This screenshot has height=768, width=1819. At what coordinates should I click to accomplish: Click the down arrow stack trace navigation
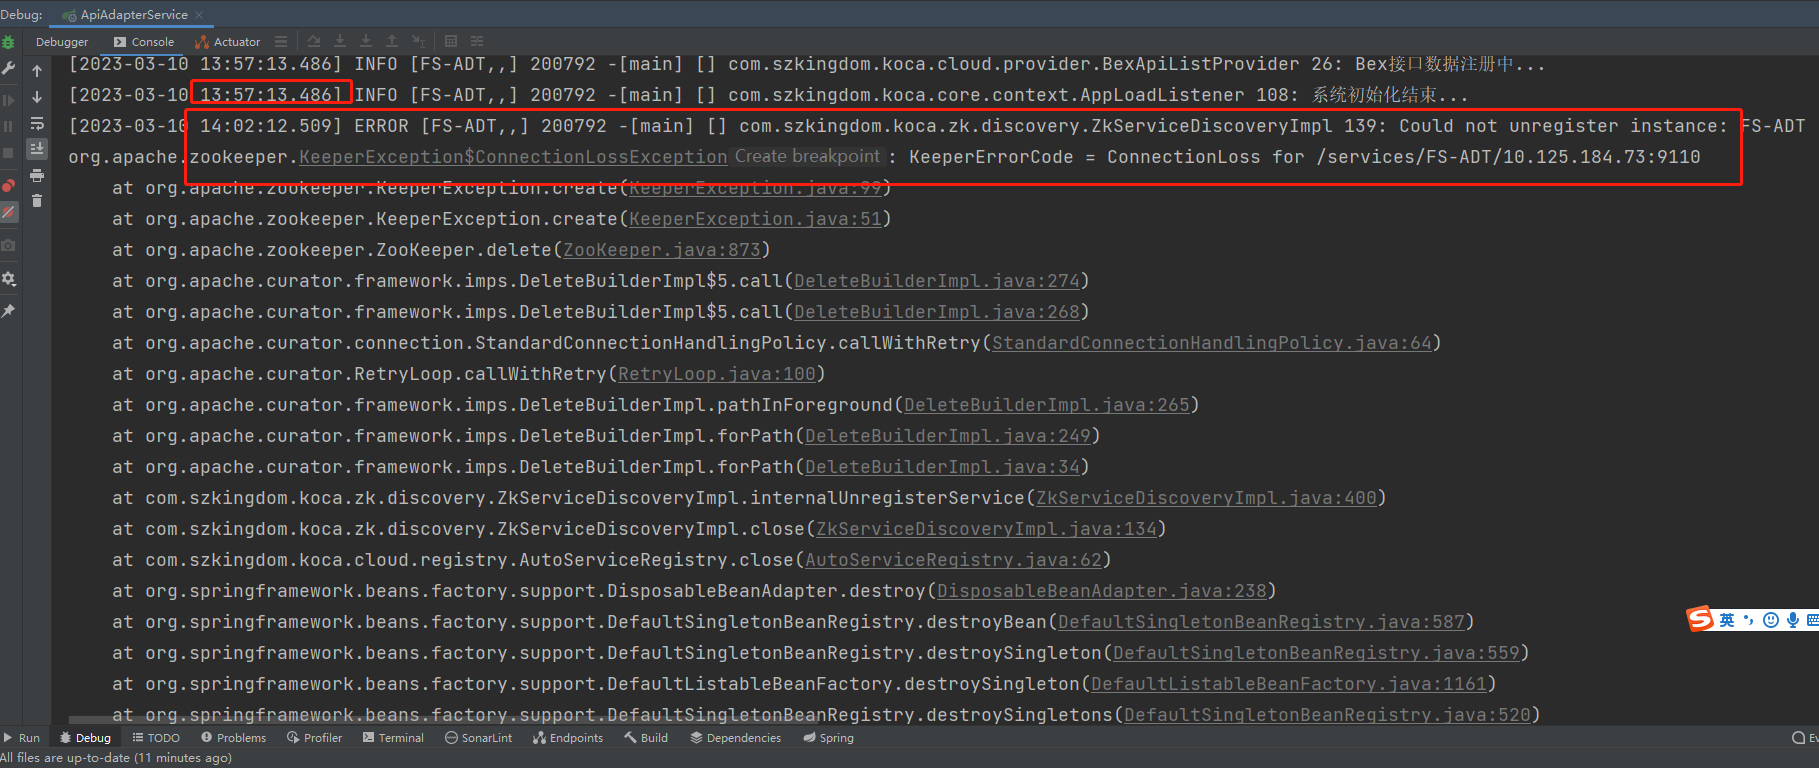(x=37, y=97)
